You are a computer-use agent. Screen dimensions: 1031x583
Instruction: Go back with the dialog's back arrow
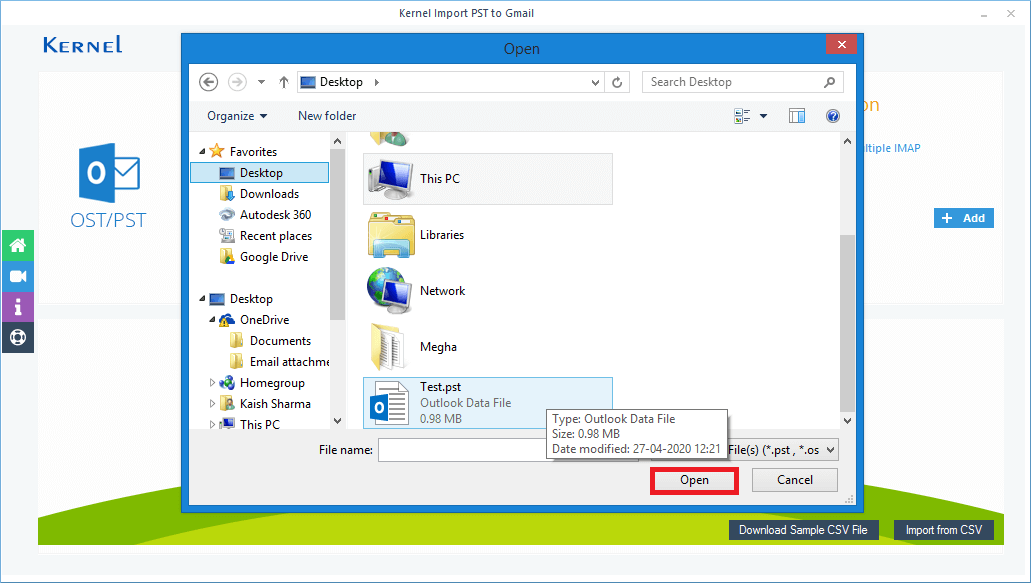pyautogui.click(x=208, y=82)
